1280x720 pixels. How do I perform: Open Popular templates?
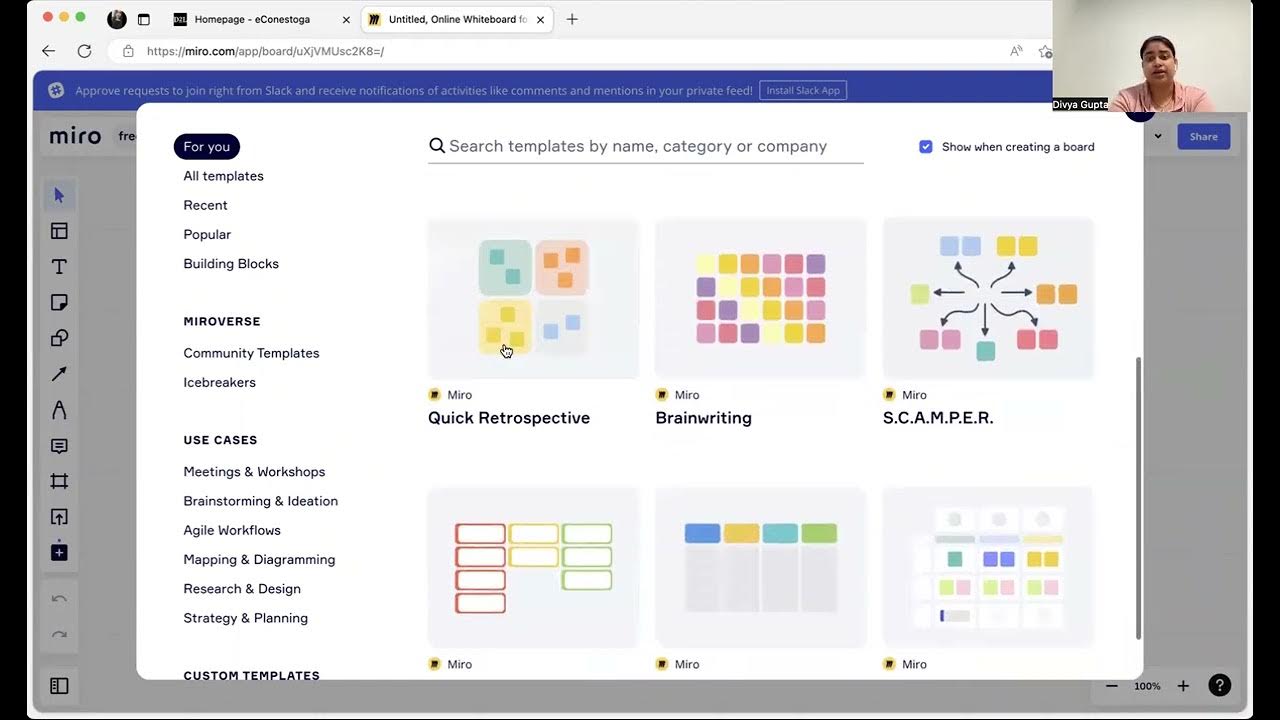click(207, 234)
